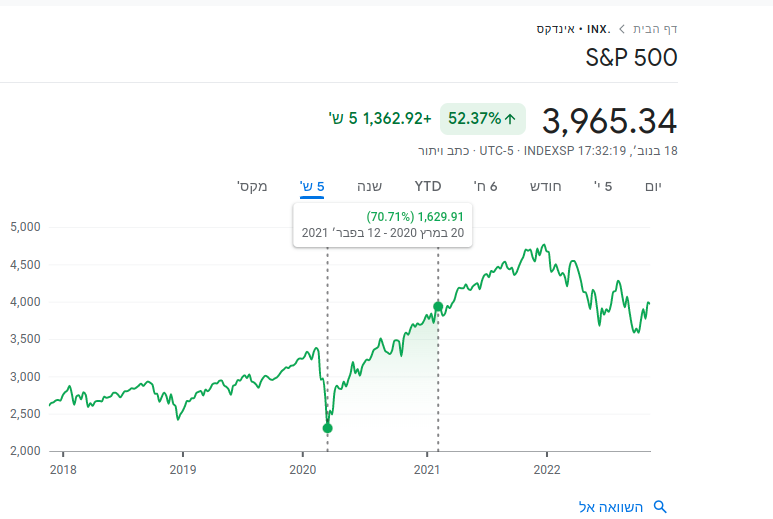Screen dimensions: 773x519
Task: Click the green 52.37% change badge
Action: pos(483,119)
